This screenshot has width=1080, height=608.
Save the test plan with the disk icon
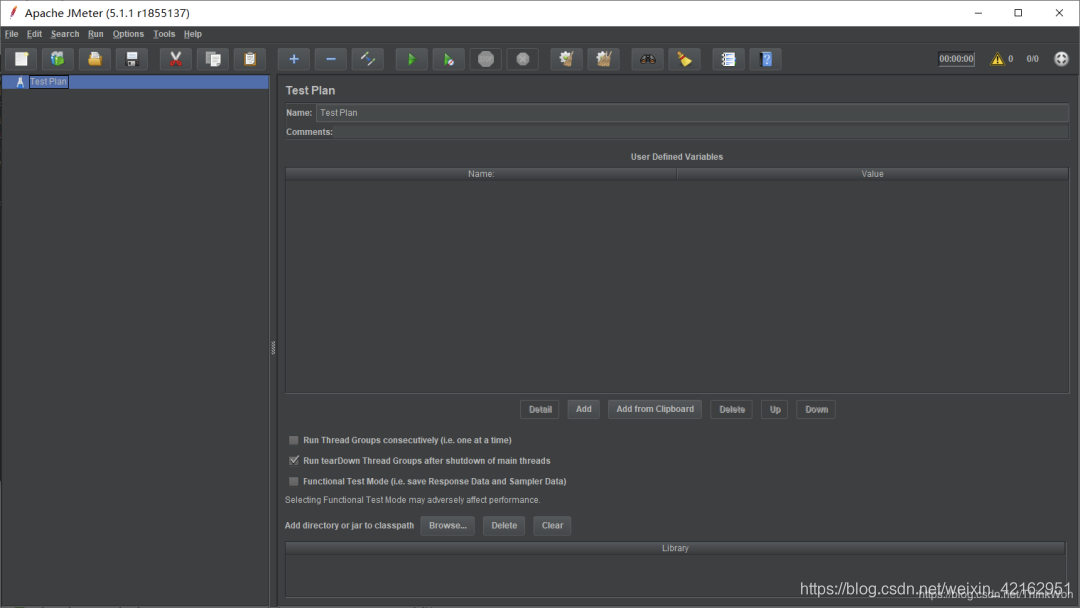coord(132,59)
